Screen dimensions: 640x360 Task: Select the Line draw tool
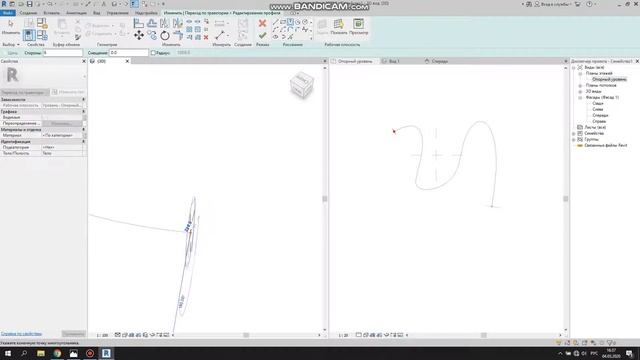click(x=276, y=22)
